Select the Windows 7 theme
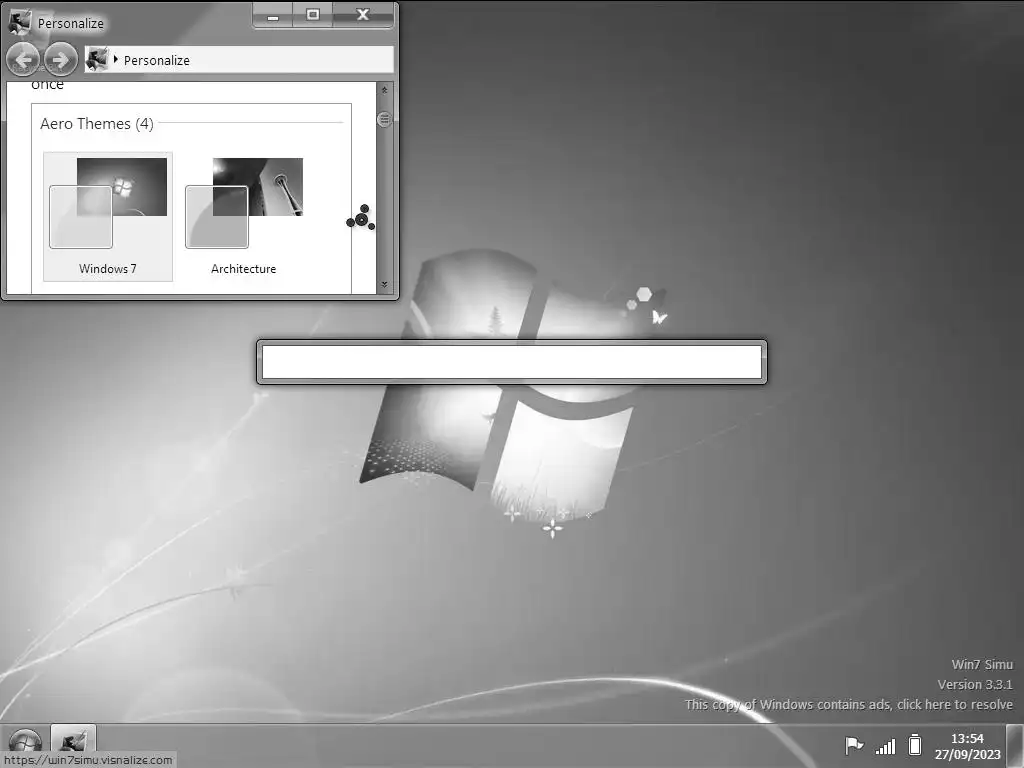The image size is (1024, 768). (x=108, y=217)
